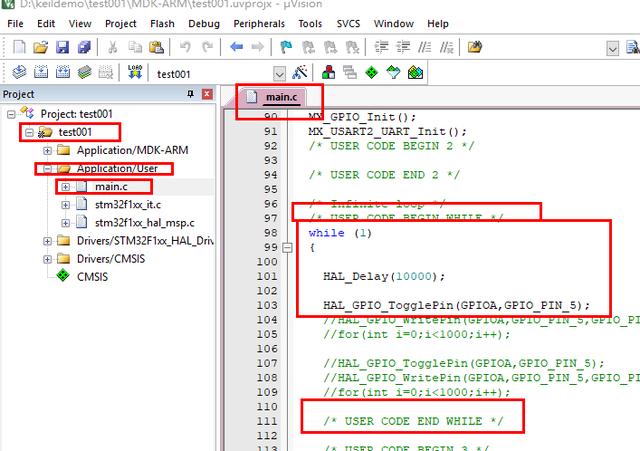
Task: Switch to the main.c editor tab
Action: coord(276,97)
